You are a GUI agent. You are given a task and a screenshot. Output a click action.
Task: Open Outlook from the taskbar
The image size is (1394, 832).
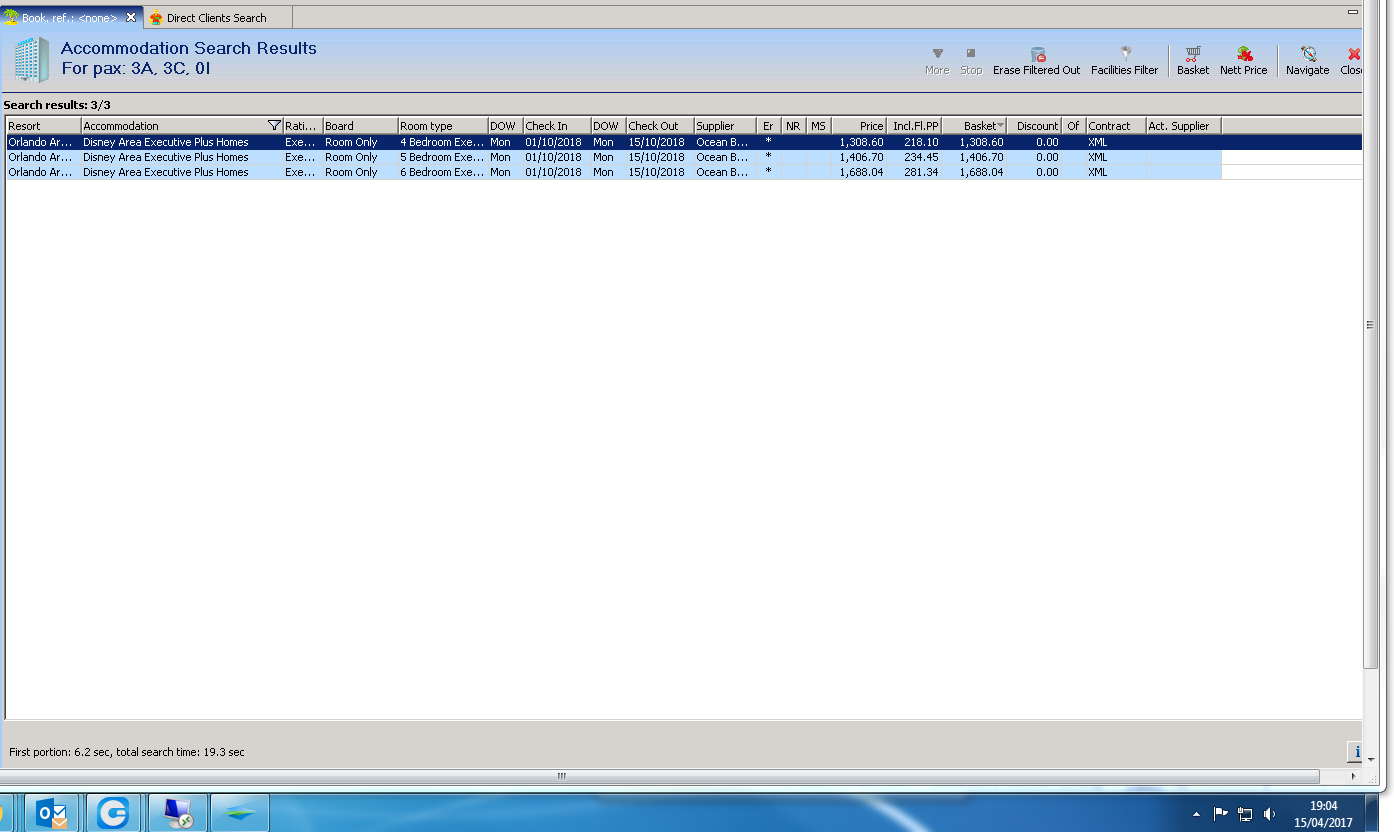pos(51,813)
